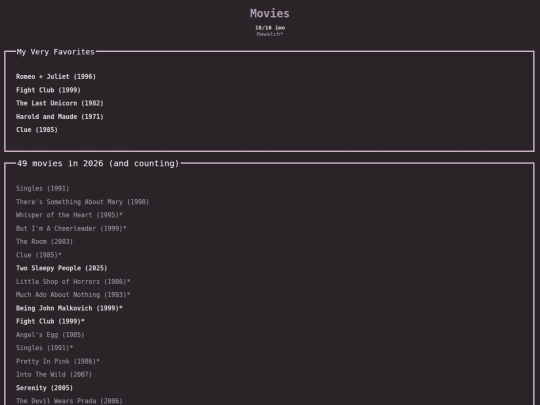
Task: Select 'Into The Wild (2007)'
Action: 54,374
